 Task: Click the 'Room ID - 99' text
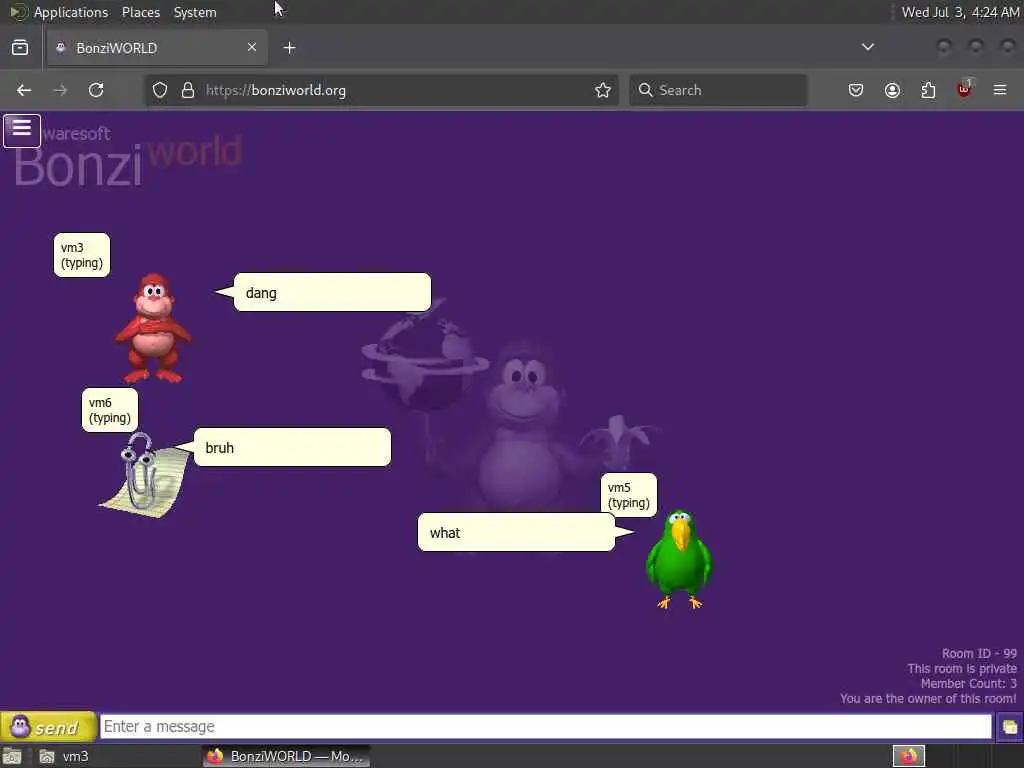click(x=979, y=654)
